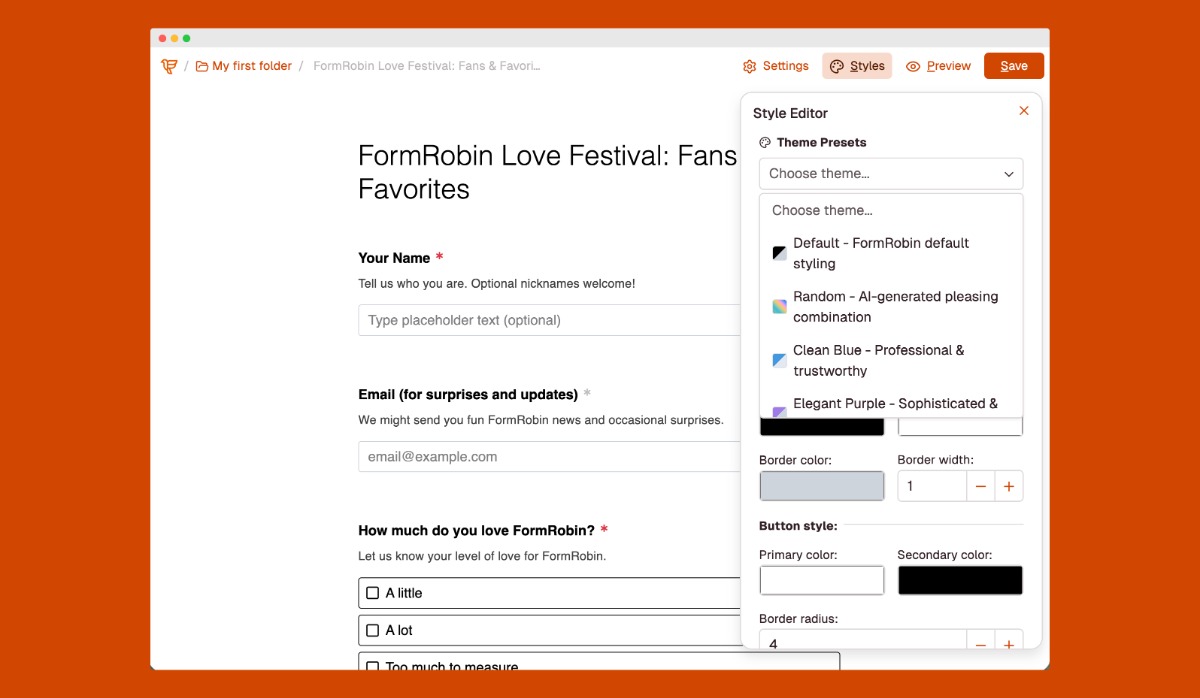The width and height of the screenshot is (1200, 698).
Task: Click the Clean Blue theme swatch icon
Action: (780, 360)
